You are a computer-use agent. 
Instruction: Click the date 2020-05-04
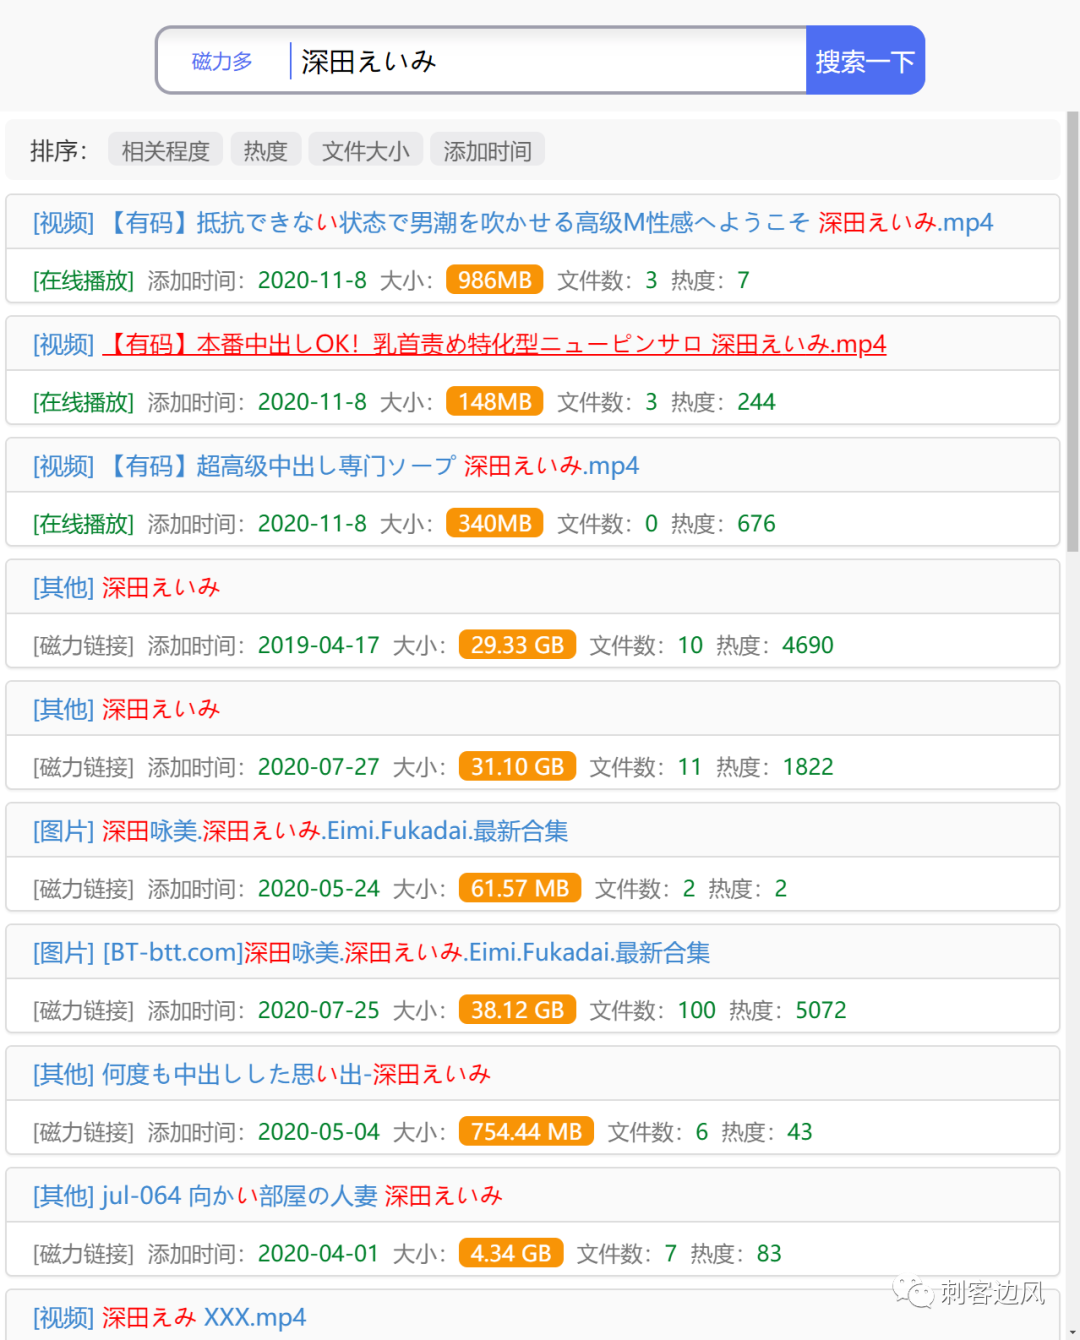[319, 1132]
